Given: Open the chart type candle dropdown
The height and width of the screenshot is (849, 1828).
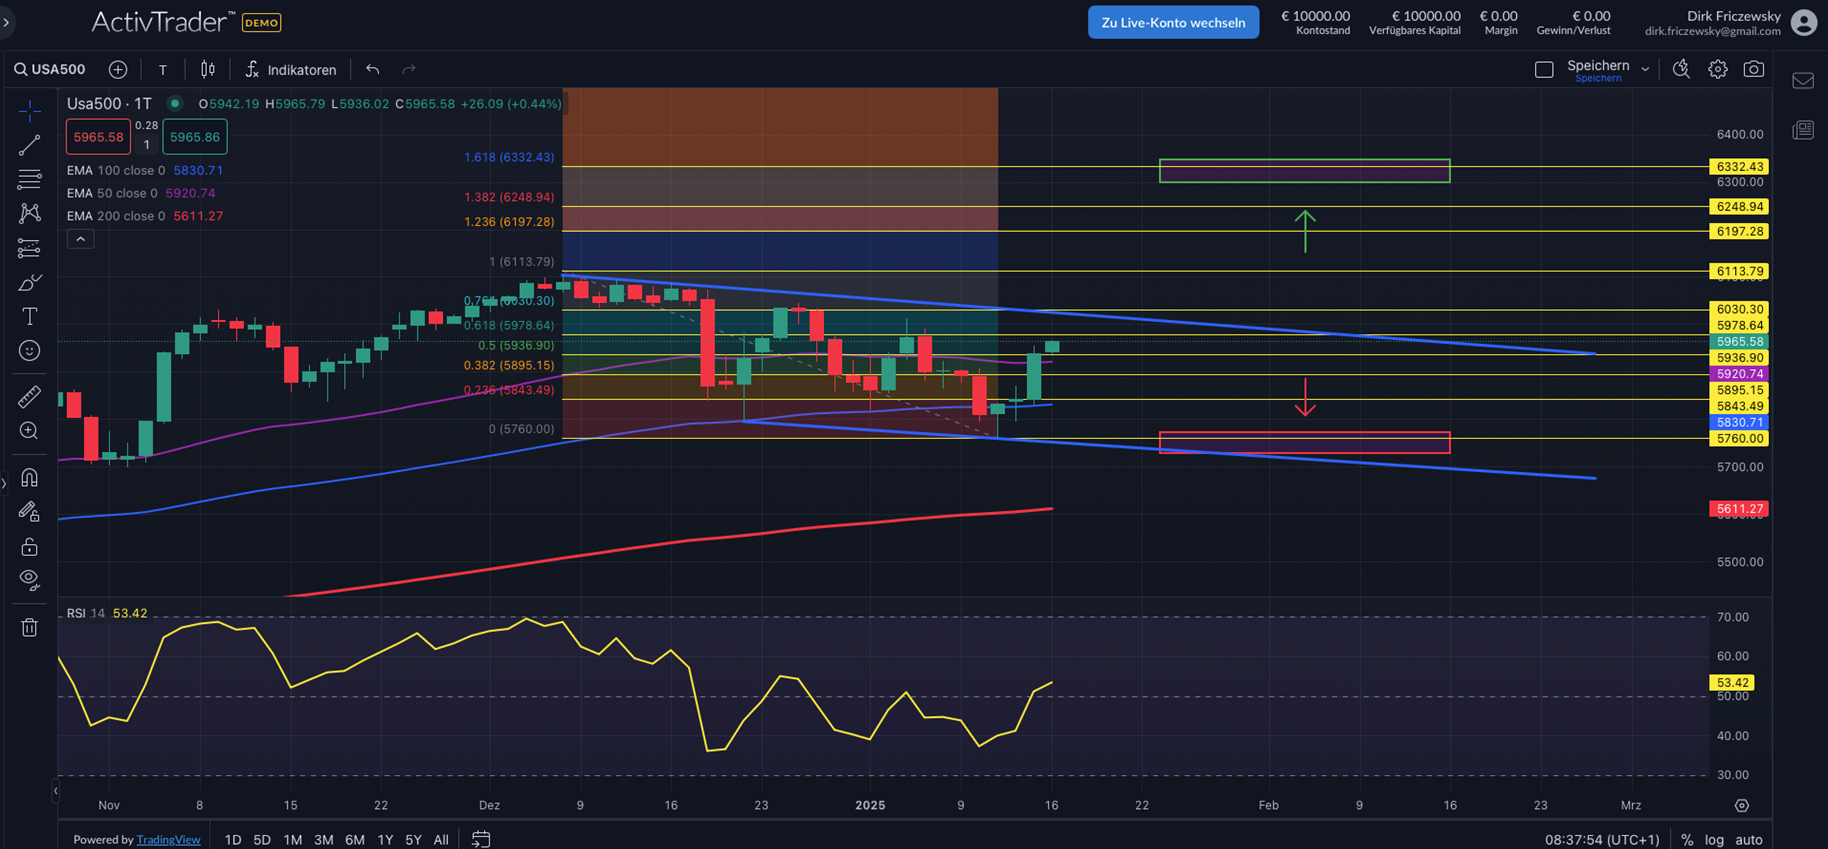Looking at the screenshot, I should [x=208, y=69].
